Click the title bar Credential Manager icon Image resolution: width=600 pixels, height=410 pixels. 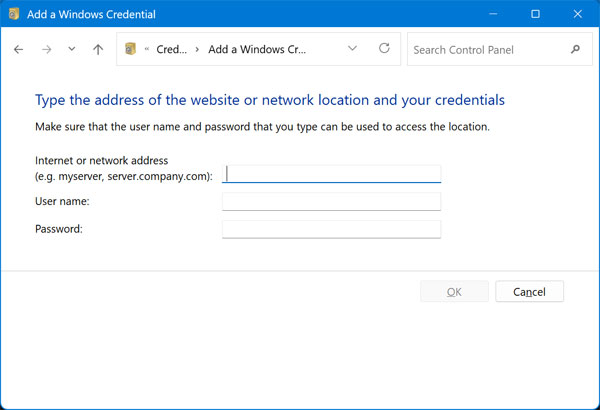pos(14,14)
